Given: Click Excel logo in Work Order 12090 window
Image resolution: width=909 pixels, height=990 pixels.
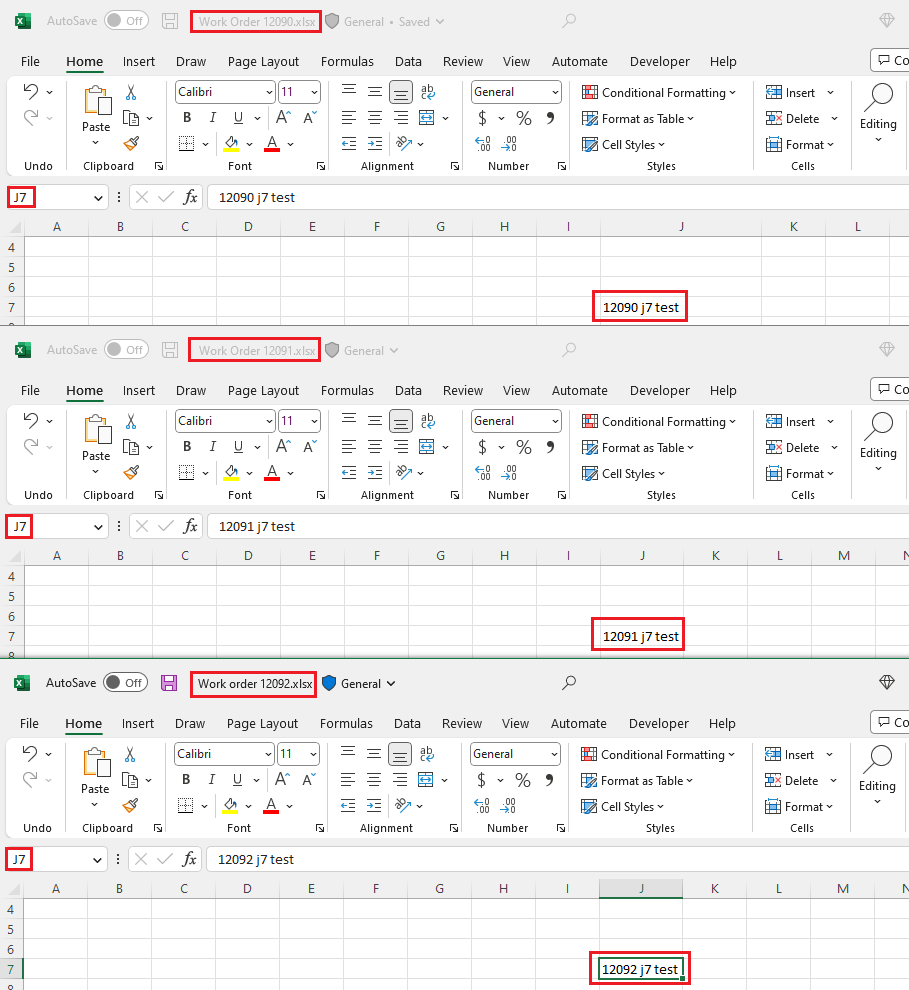Looking at the screenshot, I should (x=23, y=21).
